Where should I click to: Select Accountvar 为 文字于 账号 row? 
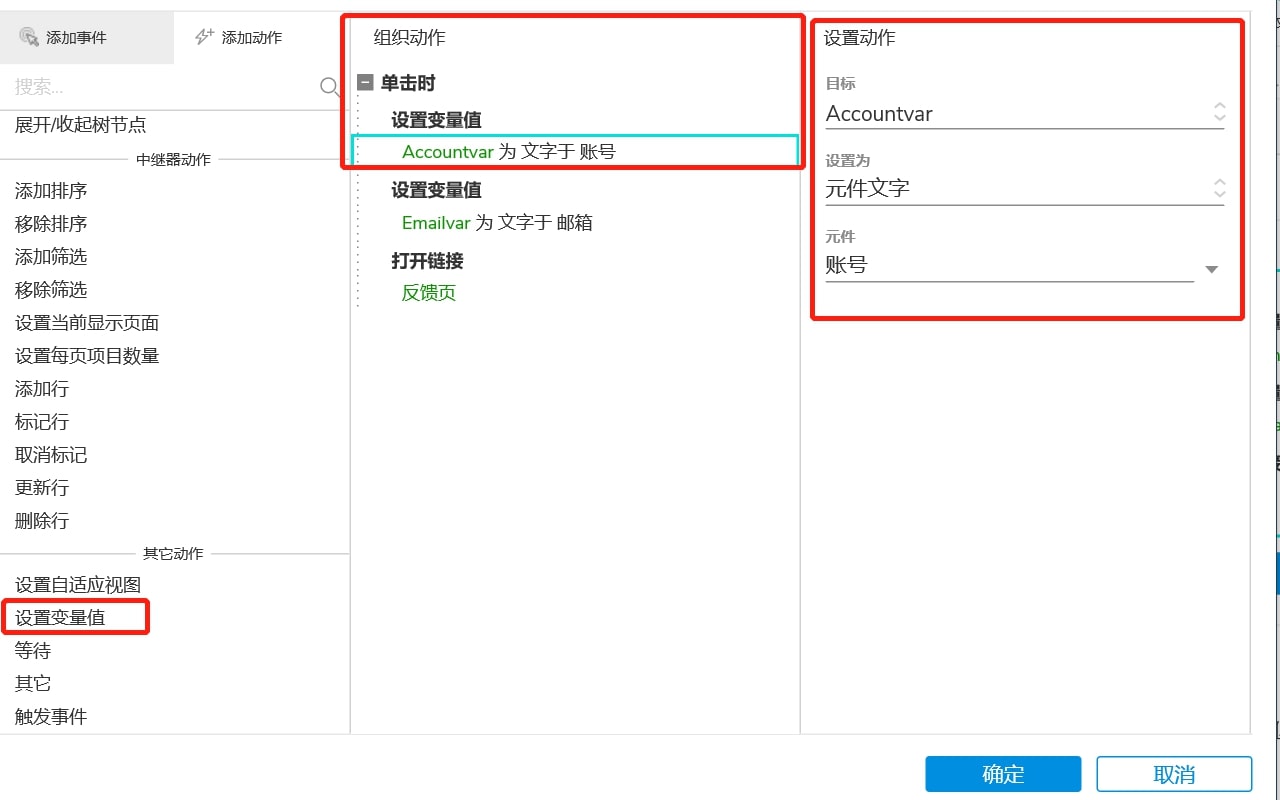click(576, 152)
